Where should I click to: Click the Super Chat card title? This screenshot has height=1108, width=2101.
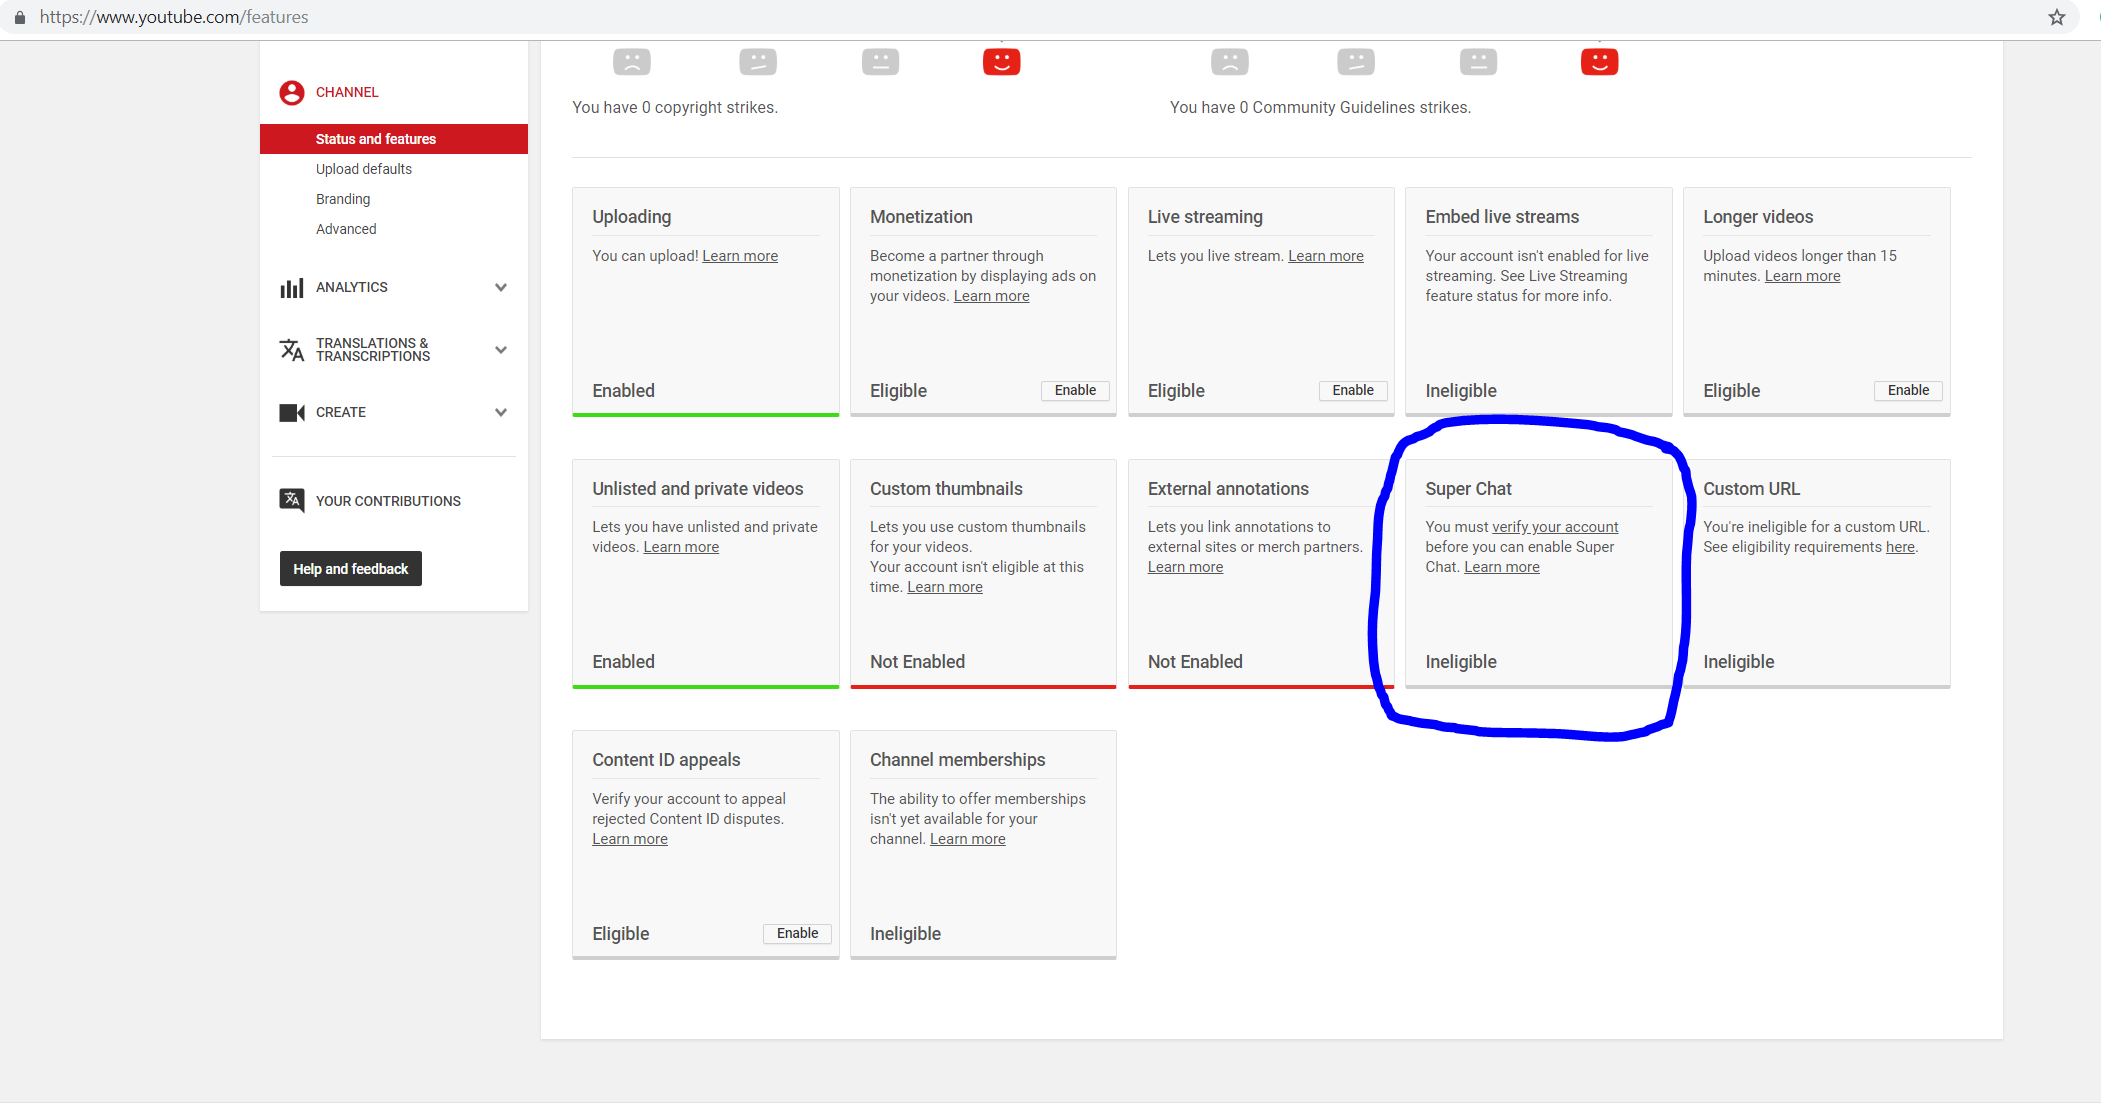(x=1468, y=489)
